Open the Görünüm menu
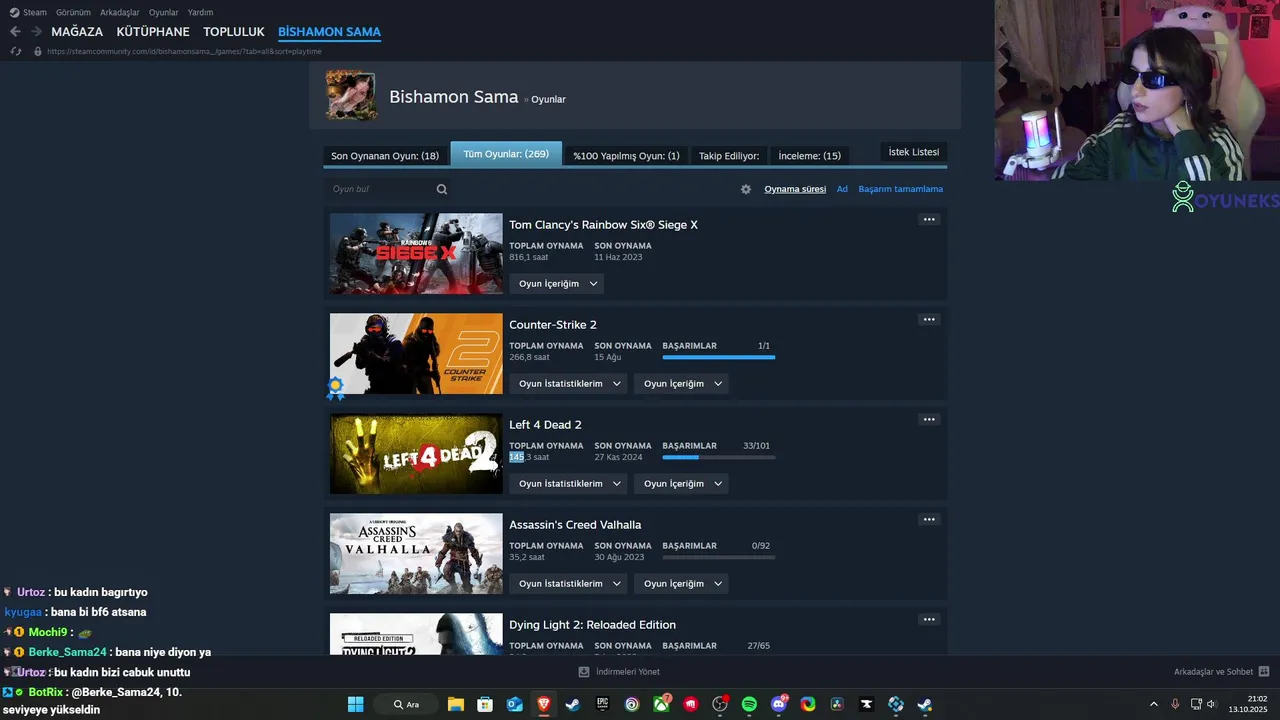The width and height of the screenshot is (1280, 720). click(x=73, y=12)
